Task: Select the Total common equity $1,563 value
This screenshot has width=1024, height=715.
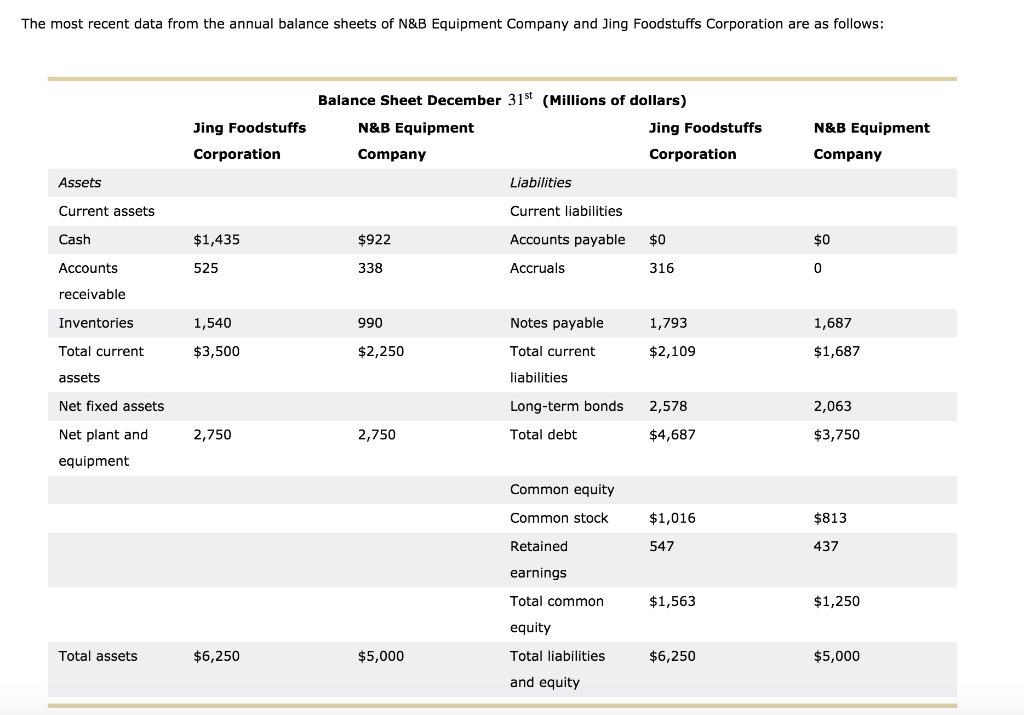Action: pos(672,601)
